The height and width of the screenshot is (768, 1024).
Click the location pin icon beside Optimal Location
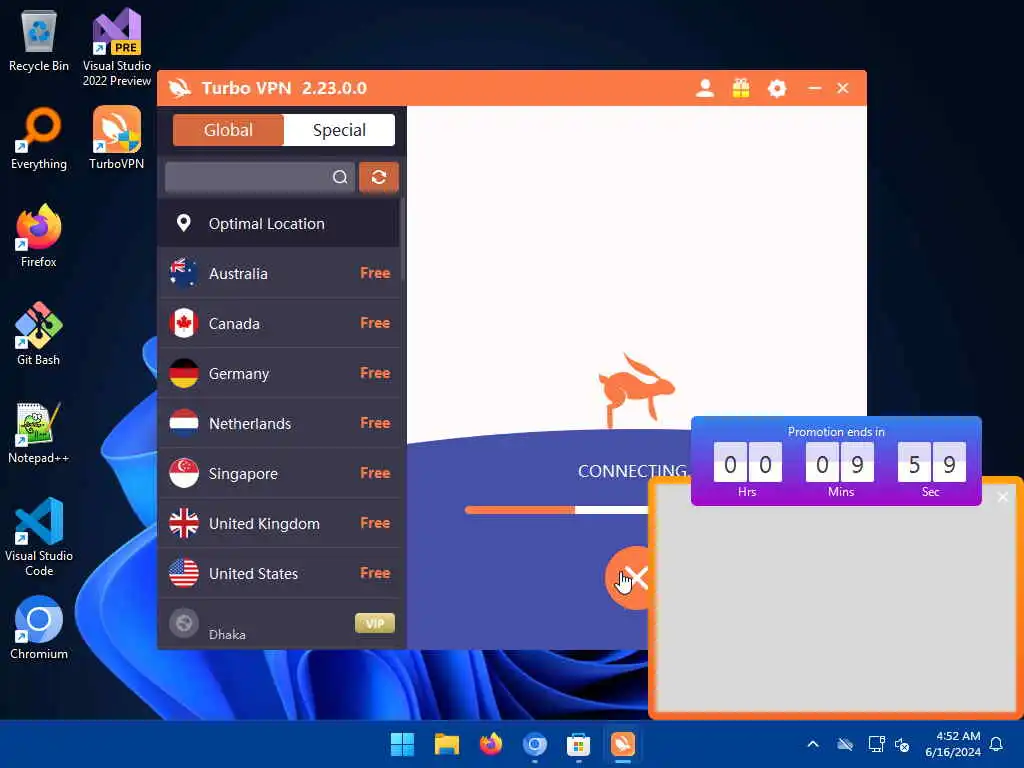(x=184, y=223)
